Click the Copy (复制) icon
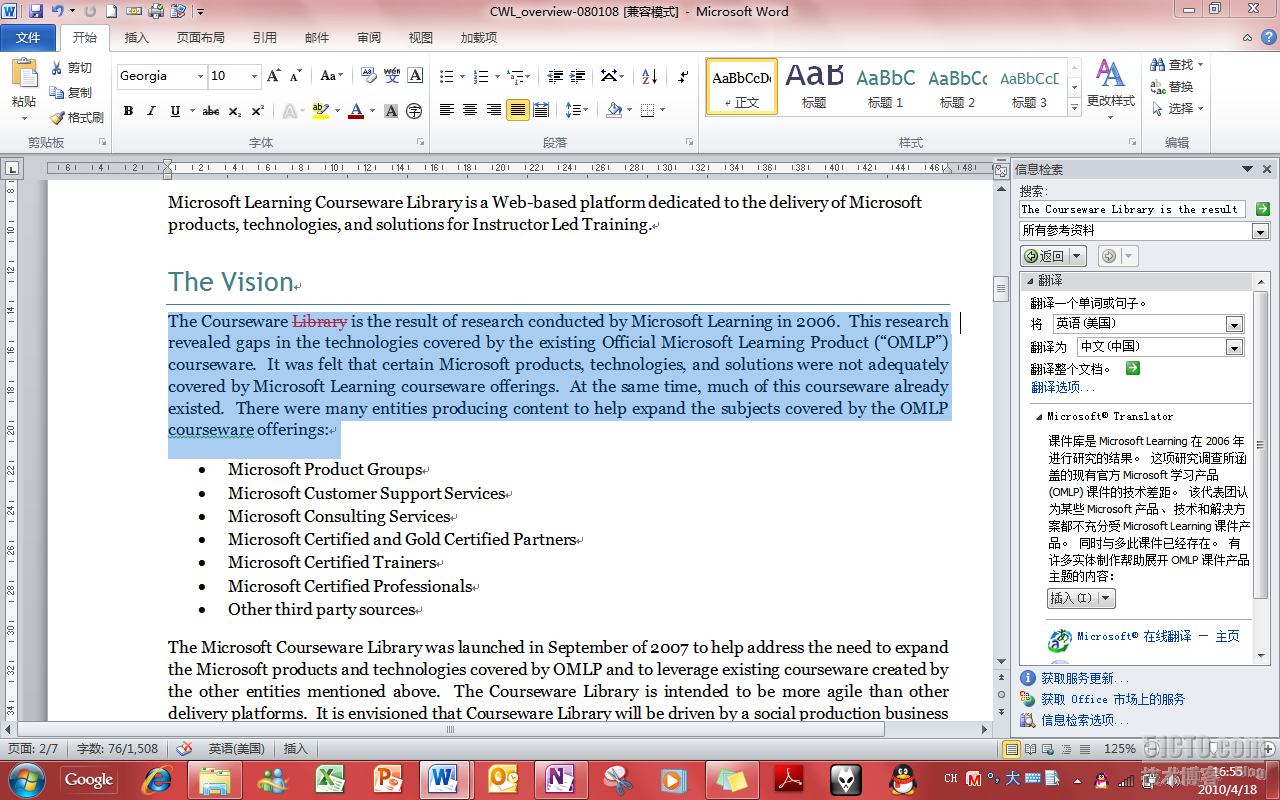Image resolution: width=1280 pixels, height=800 pixels. (57, 92)
